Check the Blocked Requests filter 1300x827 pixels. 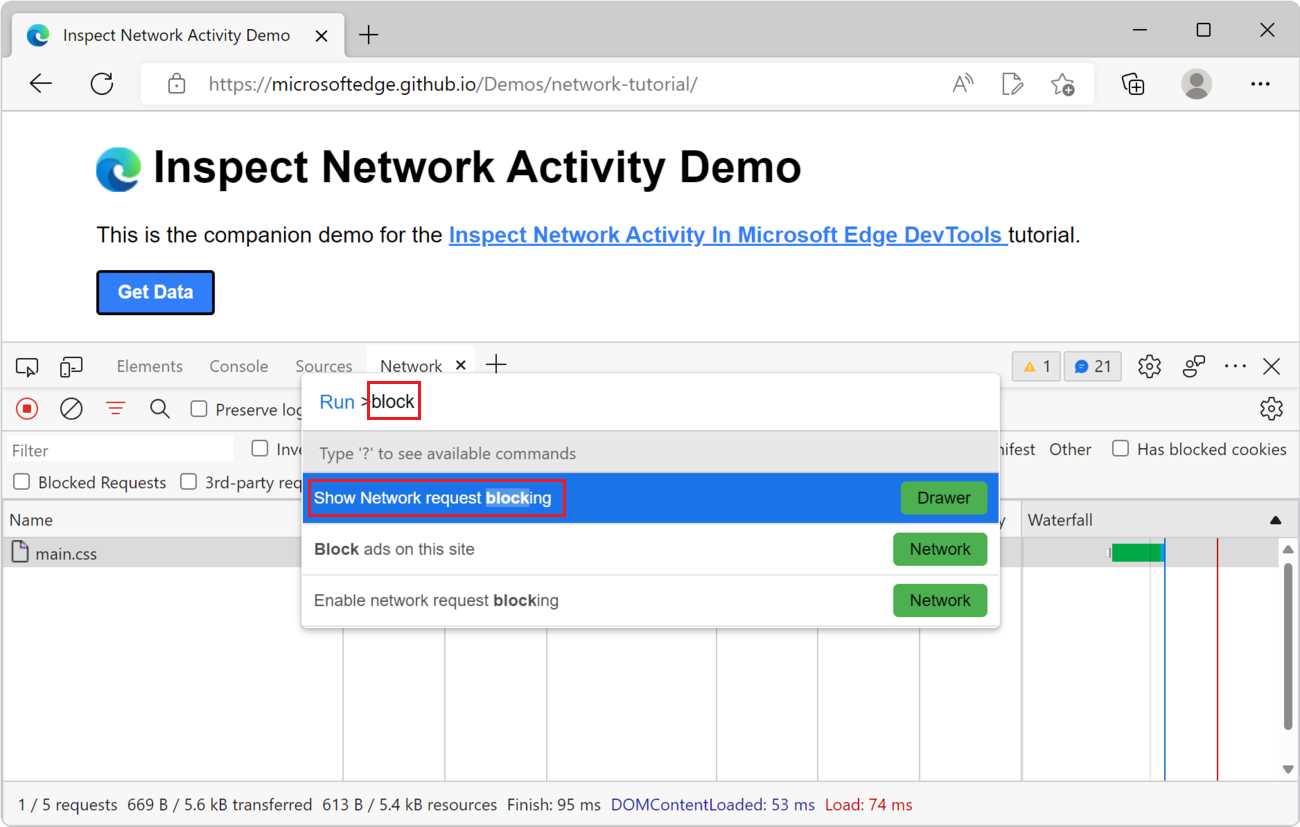(x=21, y=482)
